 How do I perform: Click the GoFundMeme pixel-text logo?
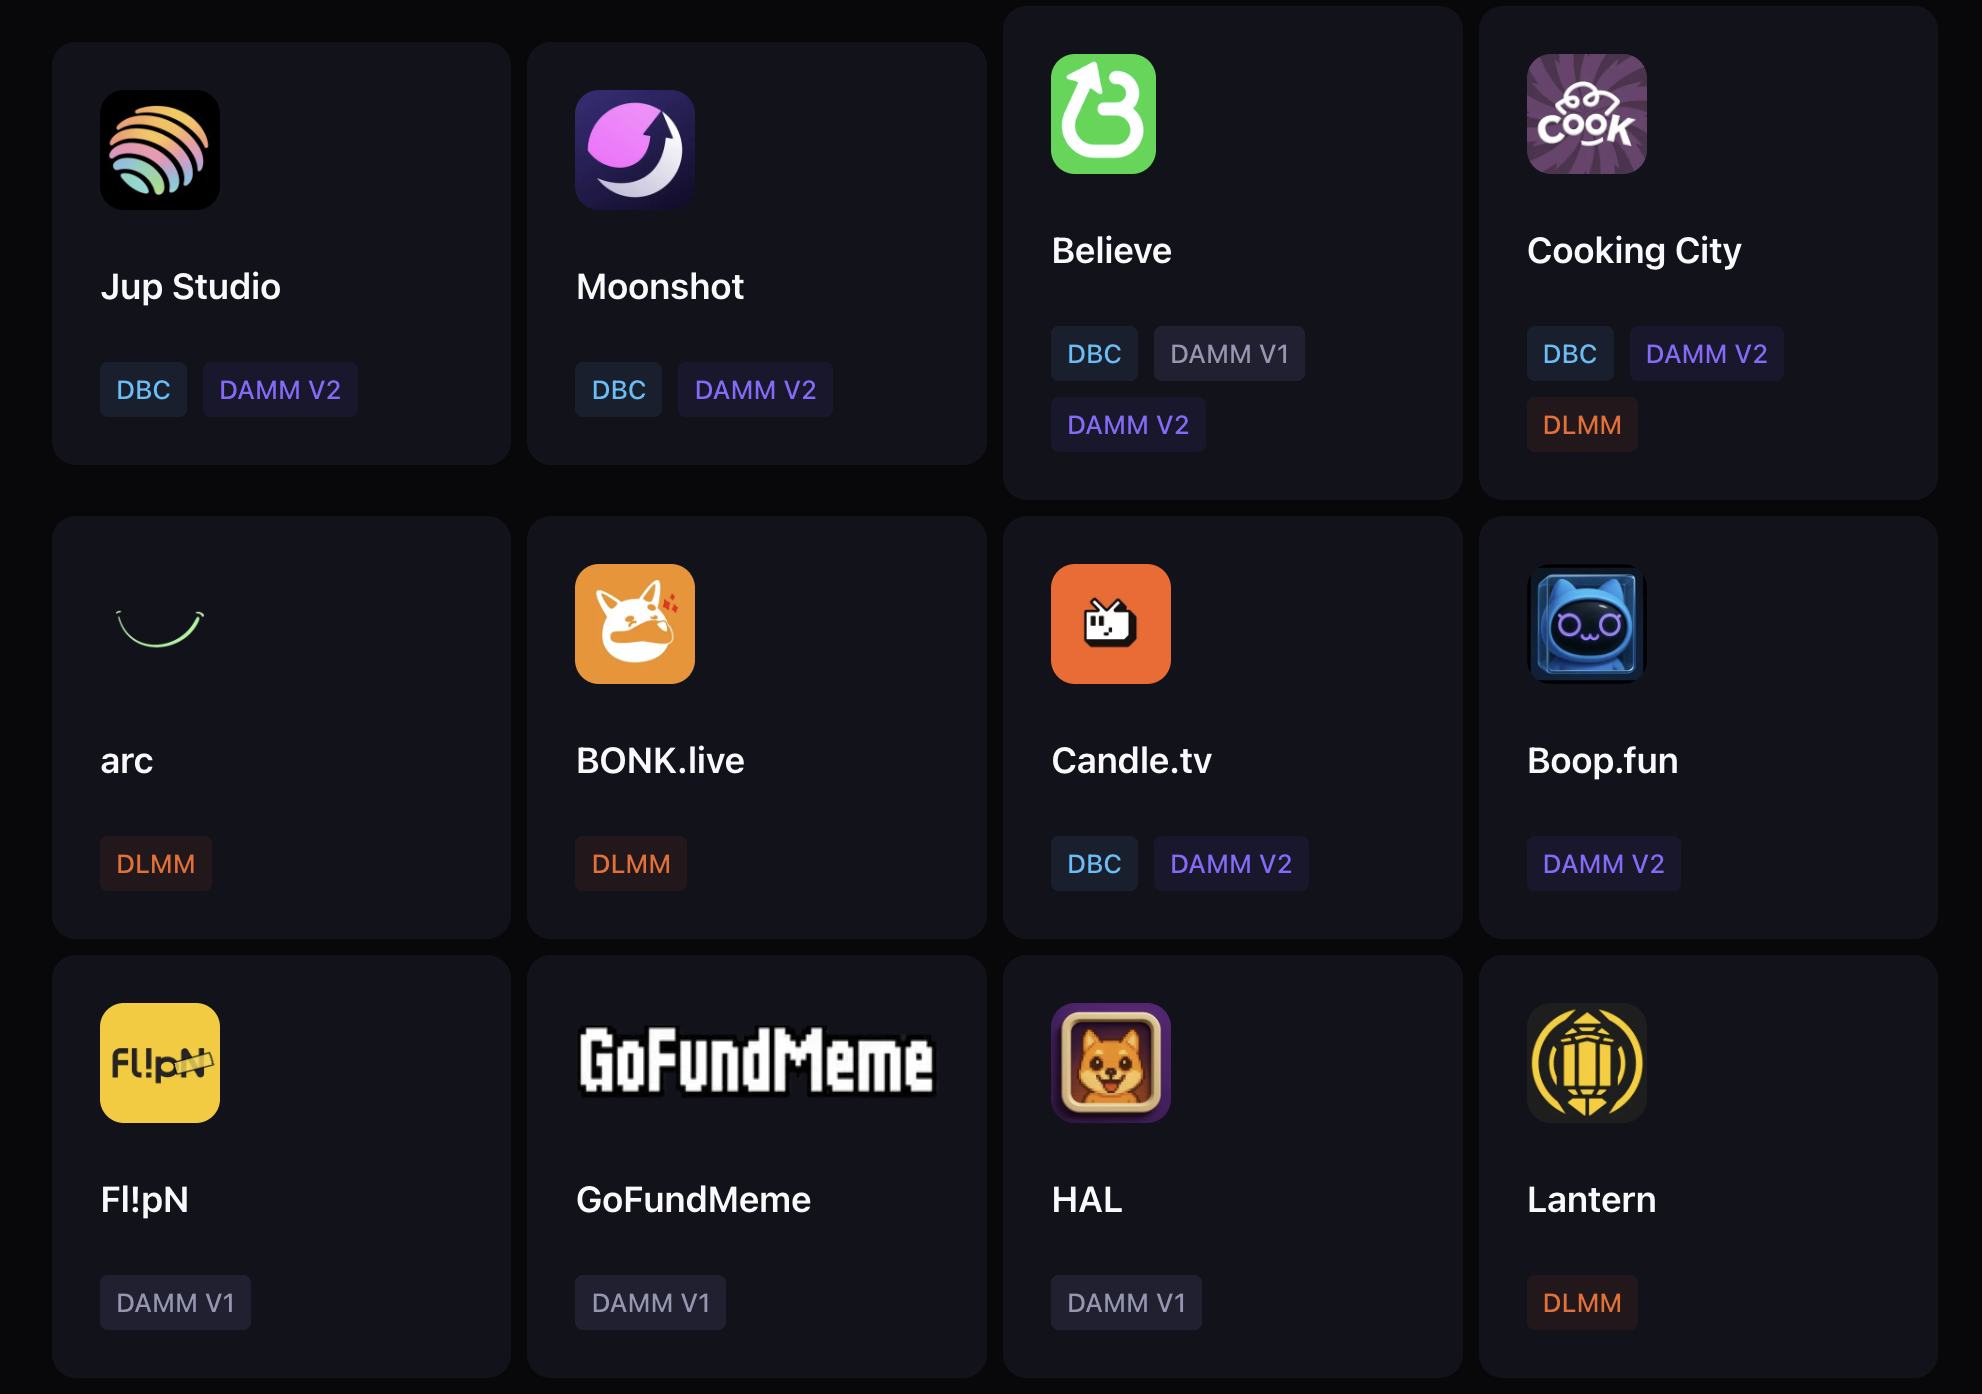756,1061
